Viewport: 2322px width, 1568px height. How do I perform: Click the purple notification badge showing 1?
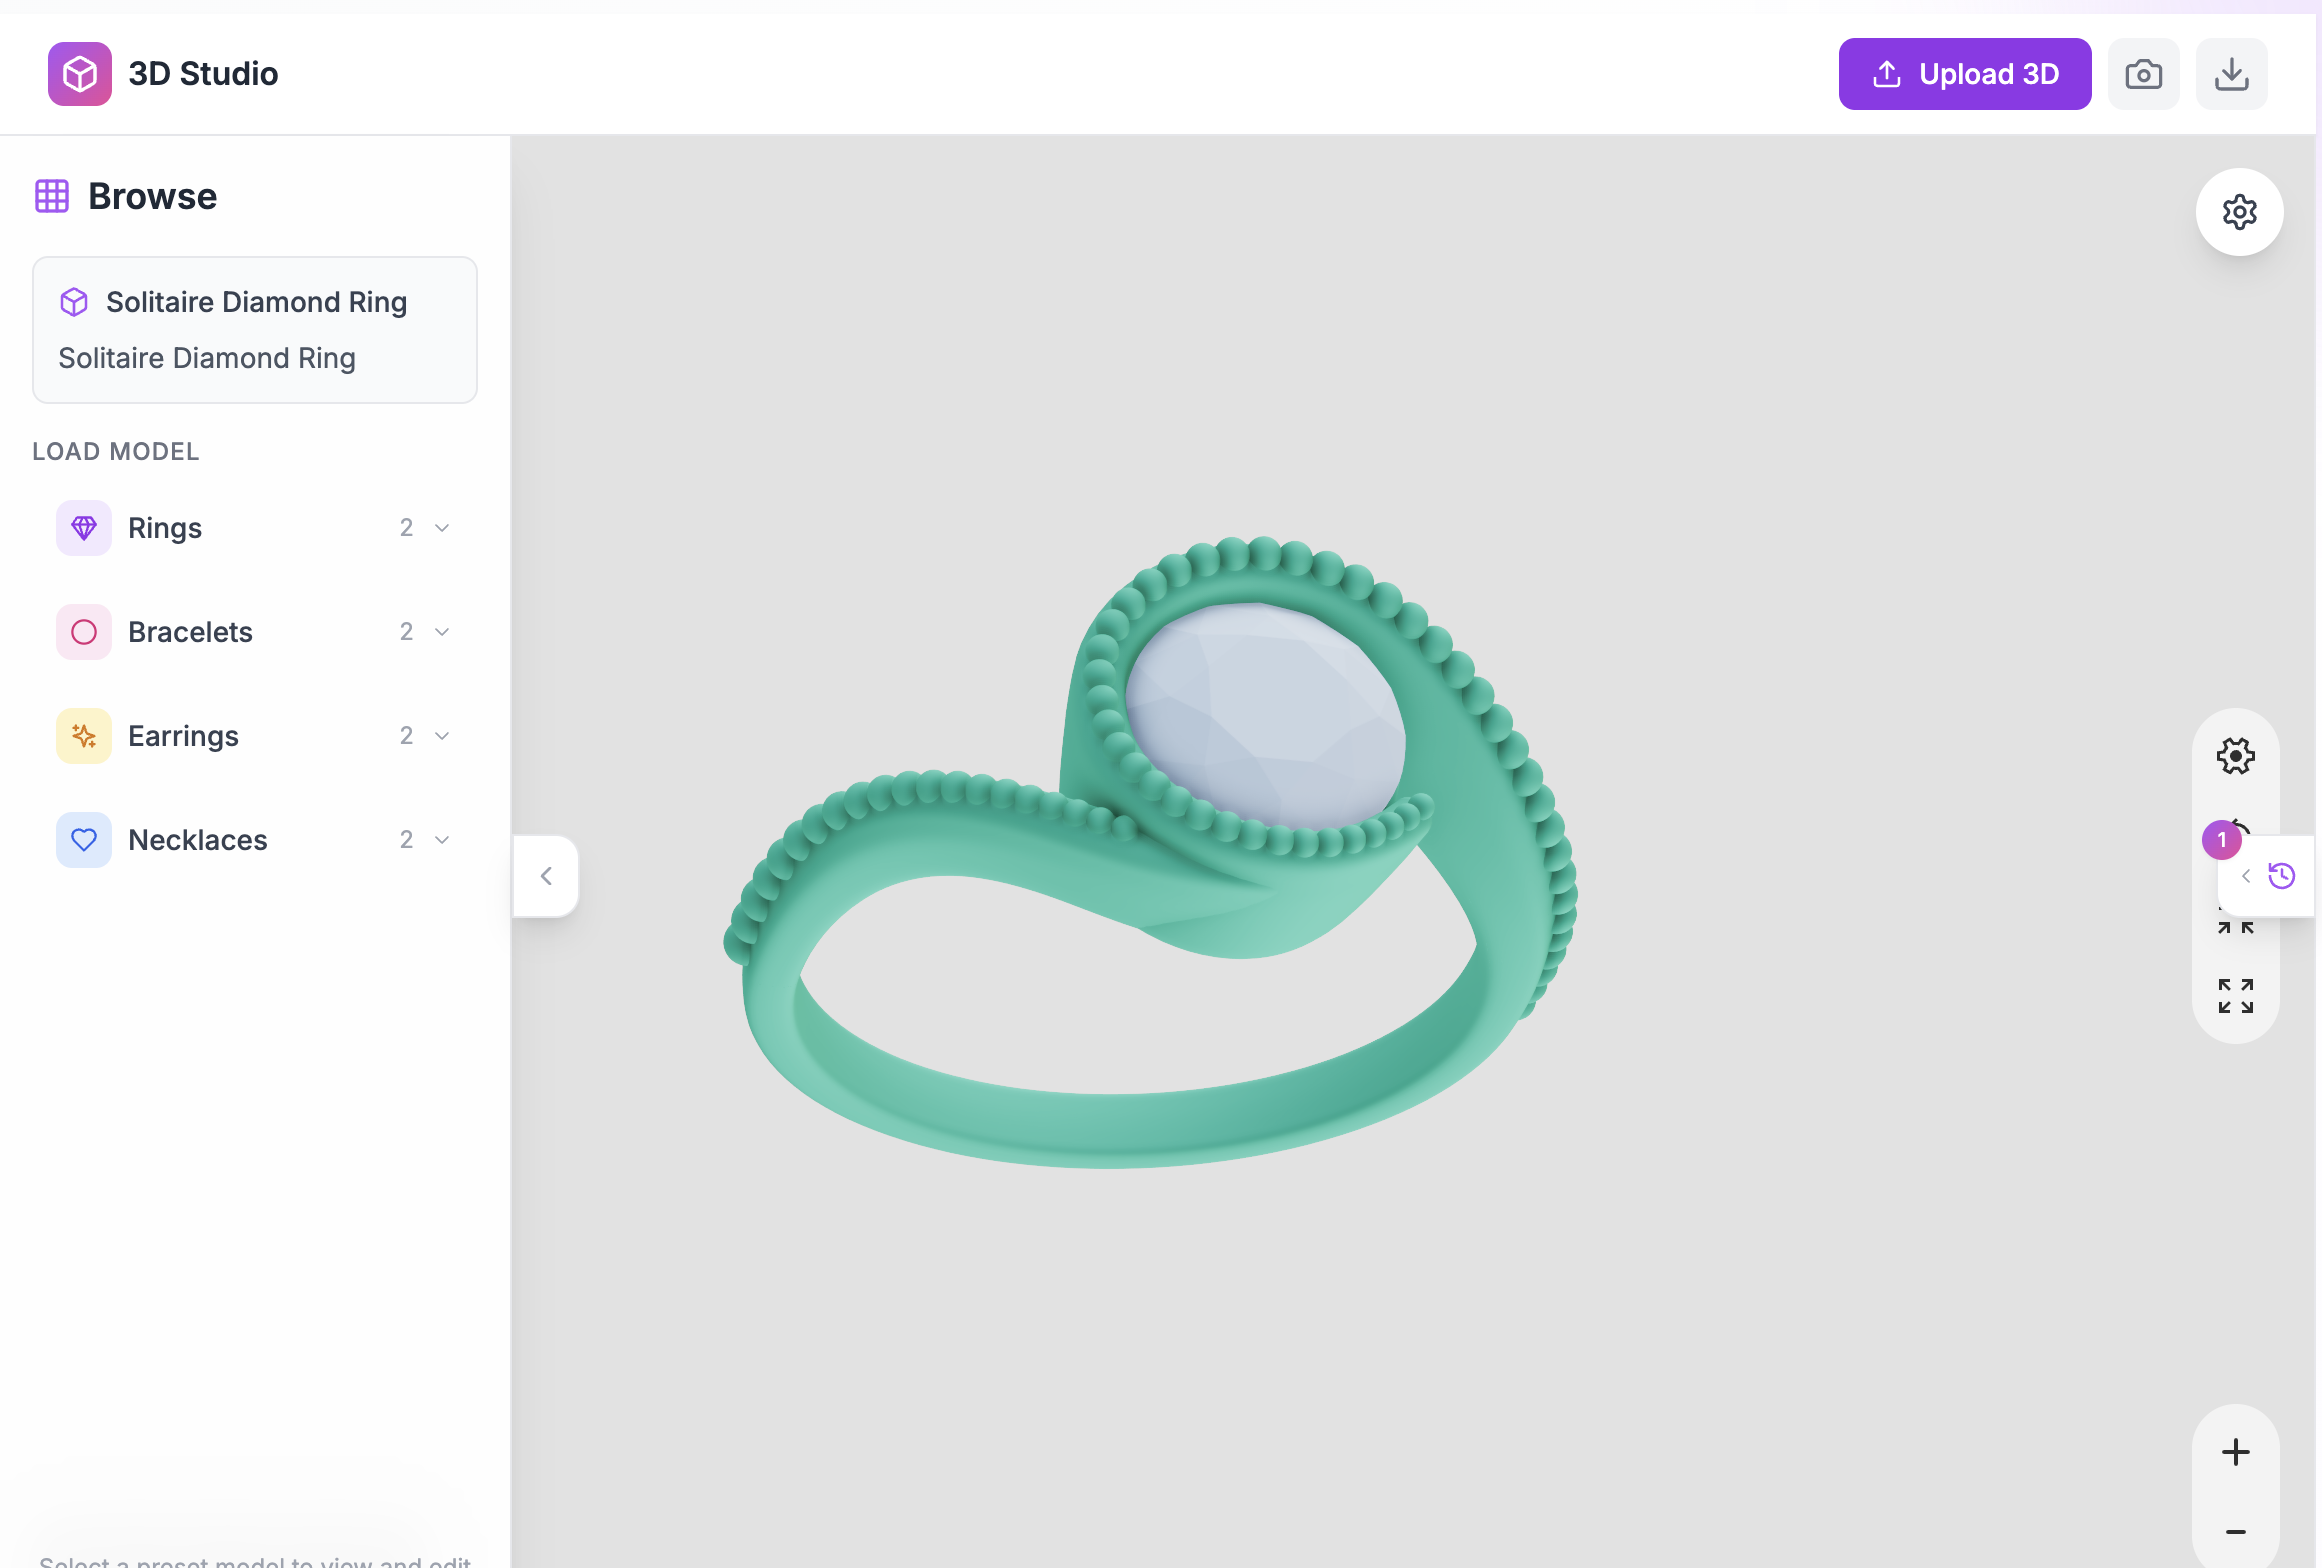(2222, 840)
